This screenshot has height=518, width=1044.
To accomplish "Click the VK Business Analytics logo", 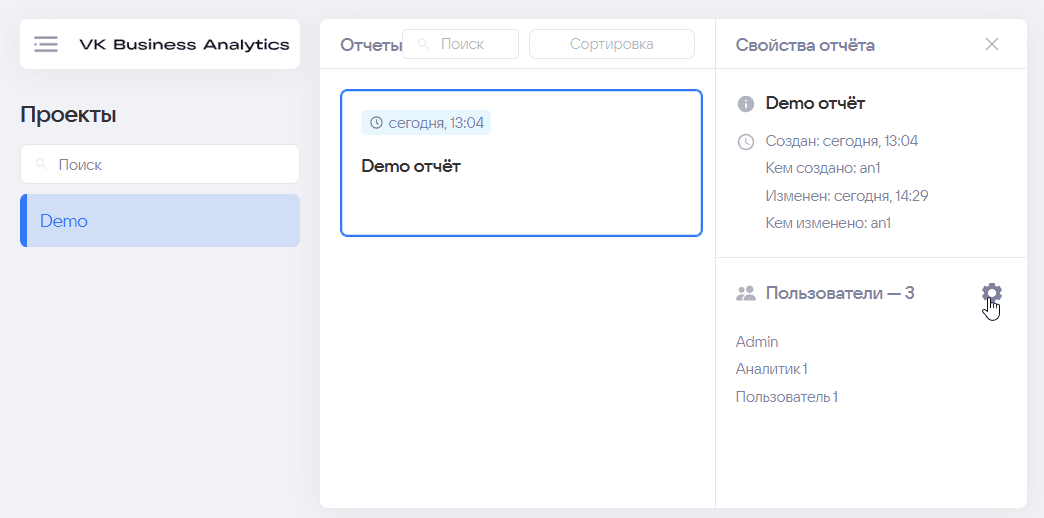I will pyautogui.click(x=184, y=45).
